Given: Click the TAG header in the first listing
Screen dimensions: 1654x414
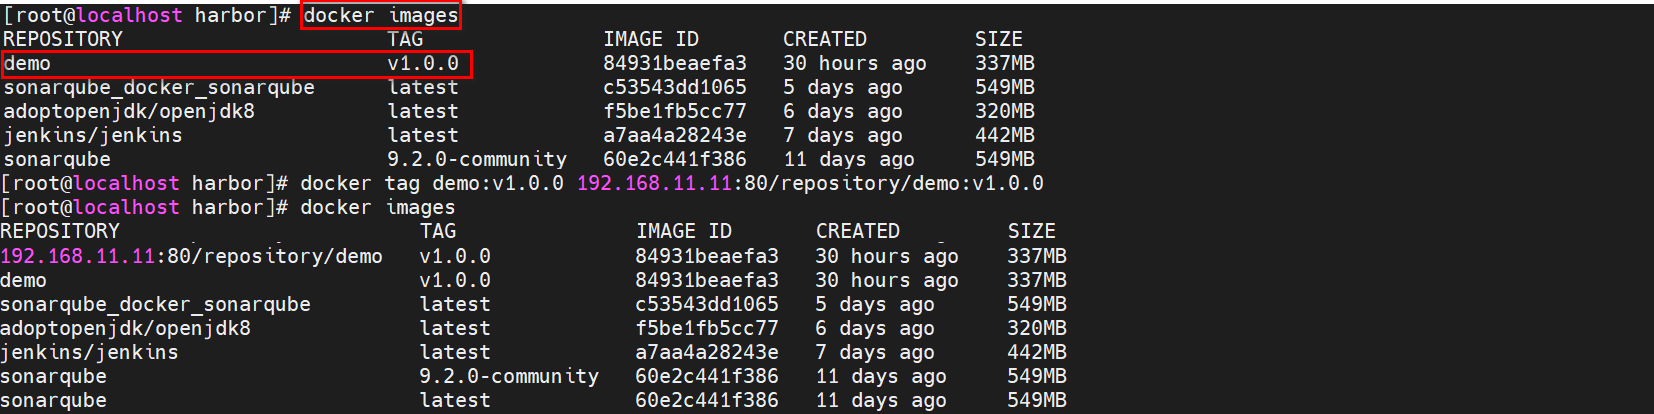Looking at the screenshot, I should pos(405,39).
